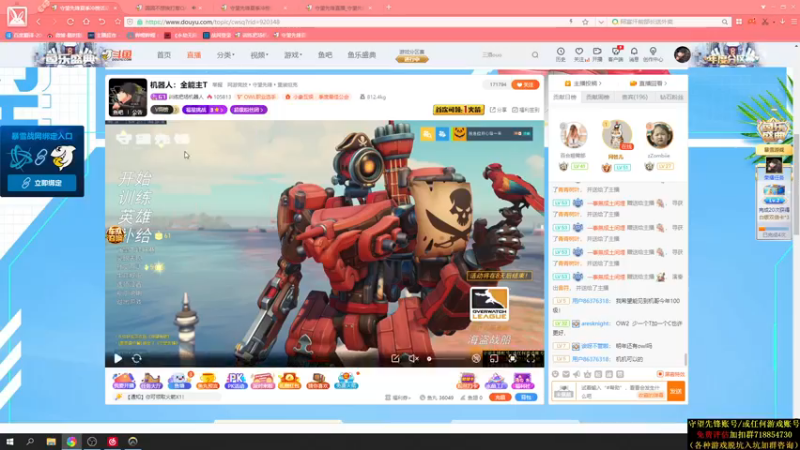The height and width of the screenshot is (450, 800).
Task: Click the blue 背包 backpack button
Action: coord(526,397)
